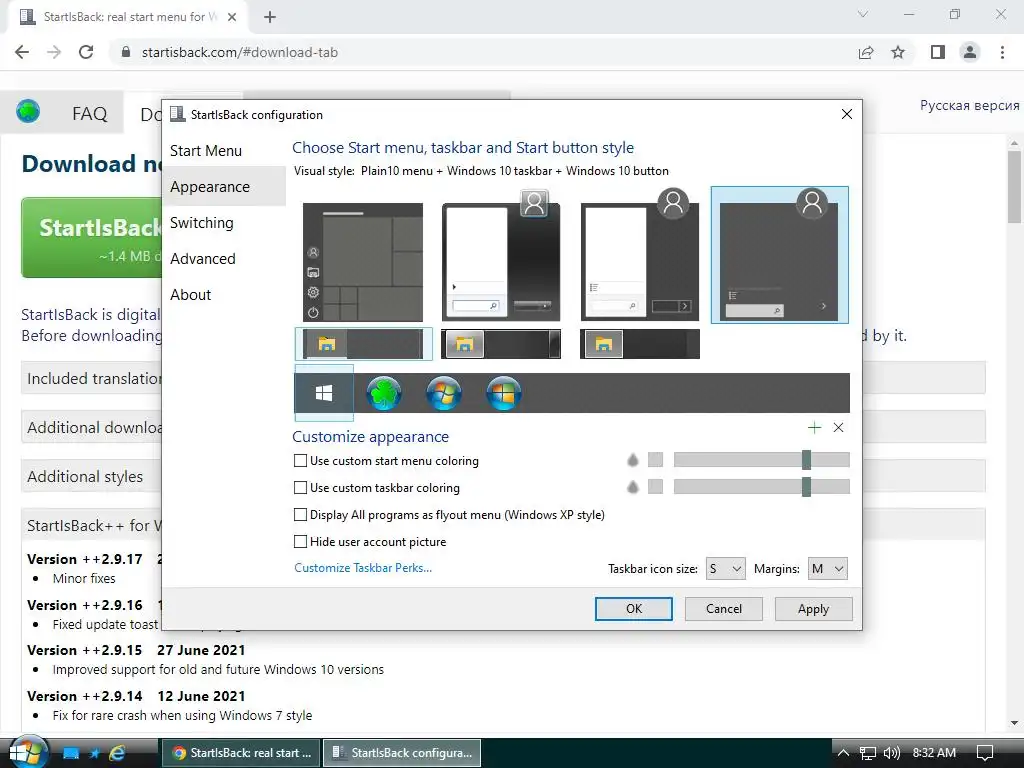Select Appearance in the sidebar
1024x768 pixels.
coord(223,187)
